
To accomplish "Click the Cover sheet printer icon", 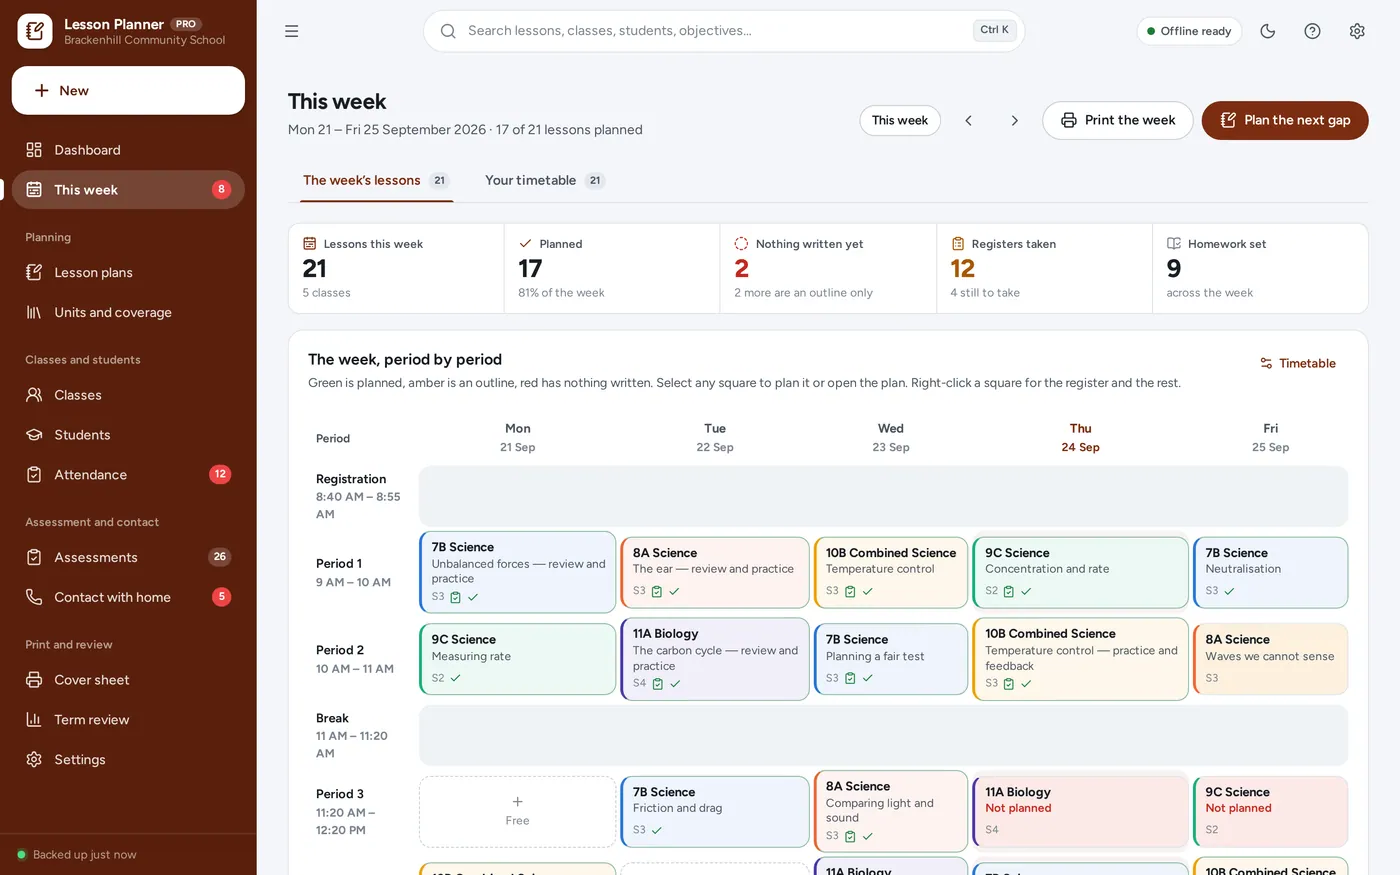I will (34, 680).
